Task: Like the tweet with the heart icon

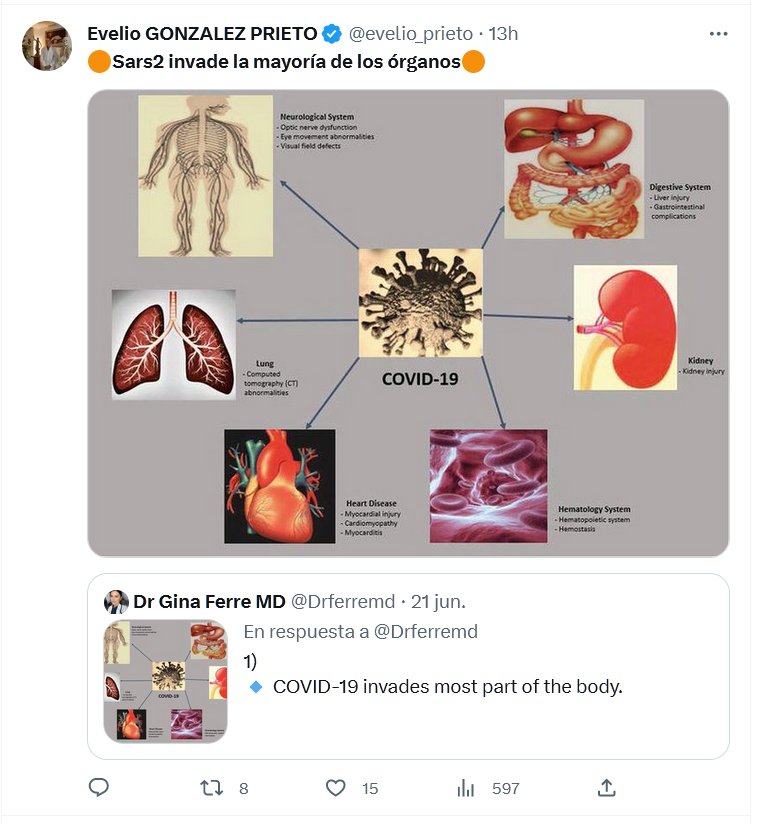Action: coord(337,788)
